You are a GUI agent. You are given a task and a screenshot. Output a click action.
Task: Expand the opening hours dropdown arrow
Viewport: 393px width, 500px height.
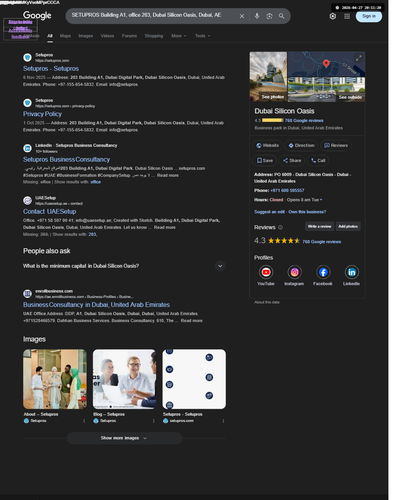tap(321, 200)
